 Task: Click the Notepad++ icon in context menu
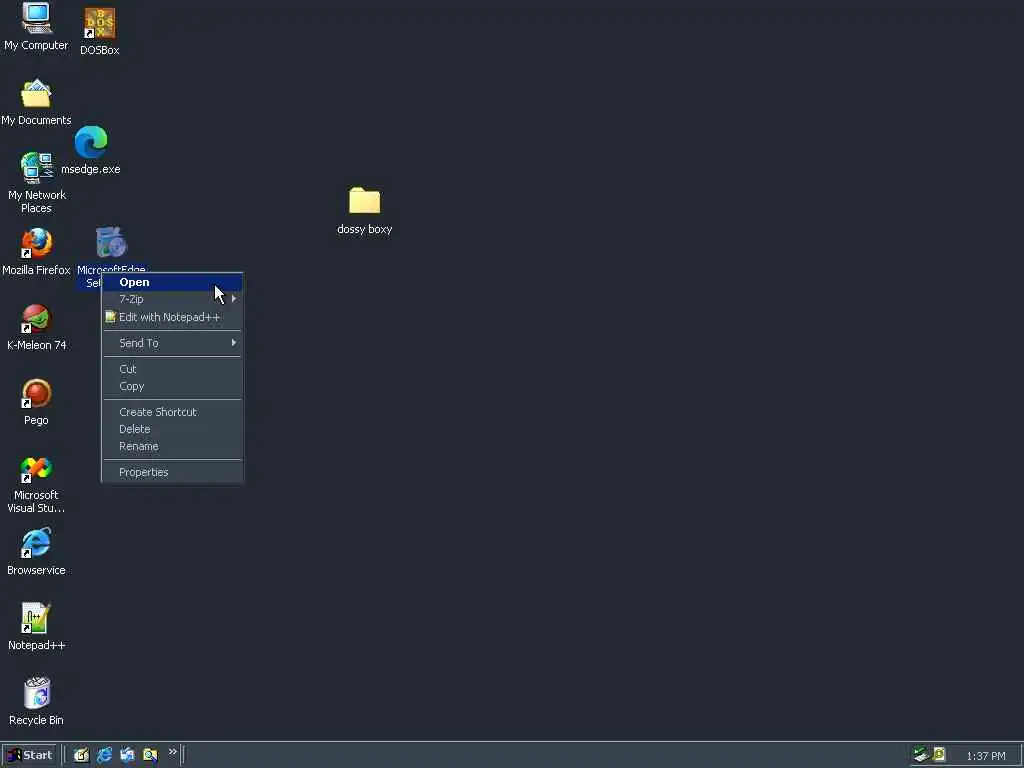point(110,317)
